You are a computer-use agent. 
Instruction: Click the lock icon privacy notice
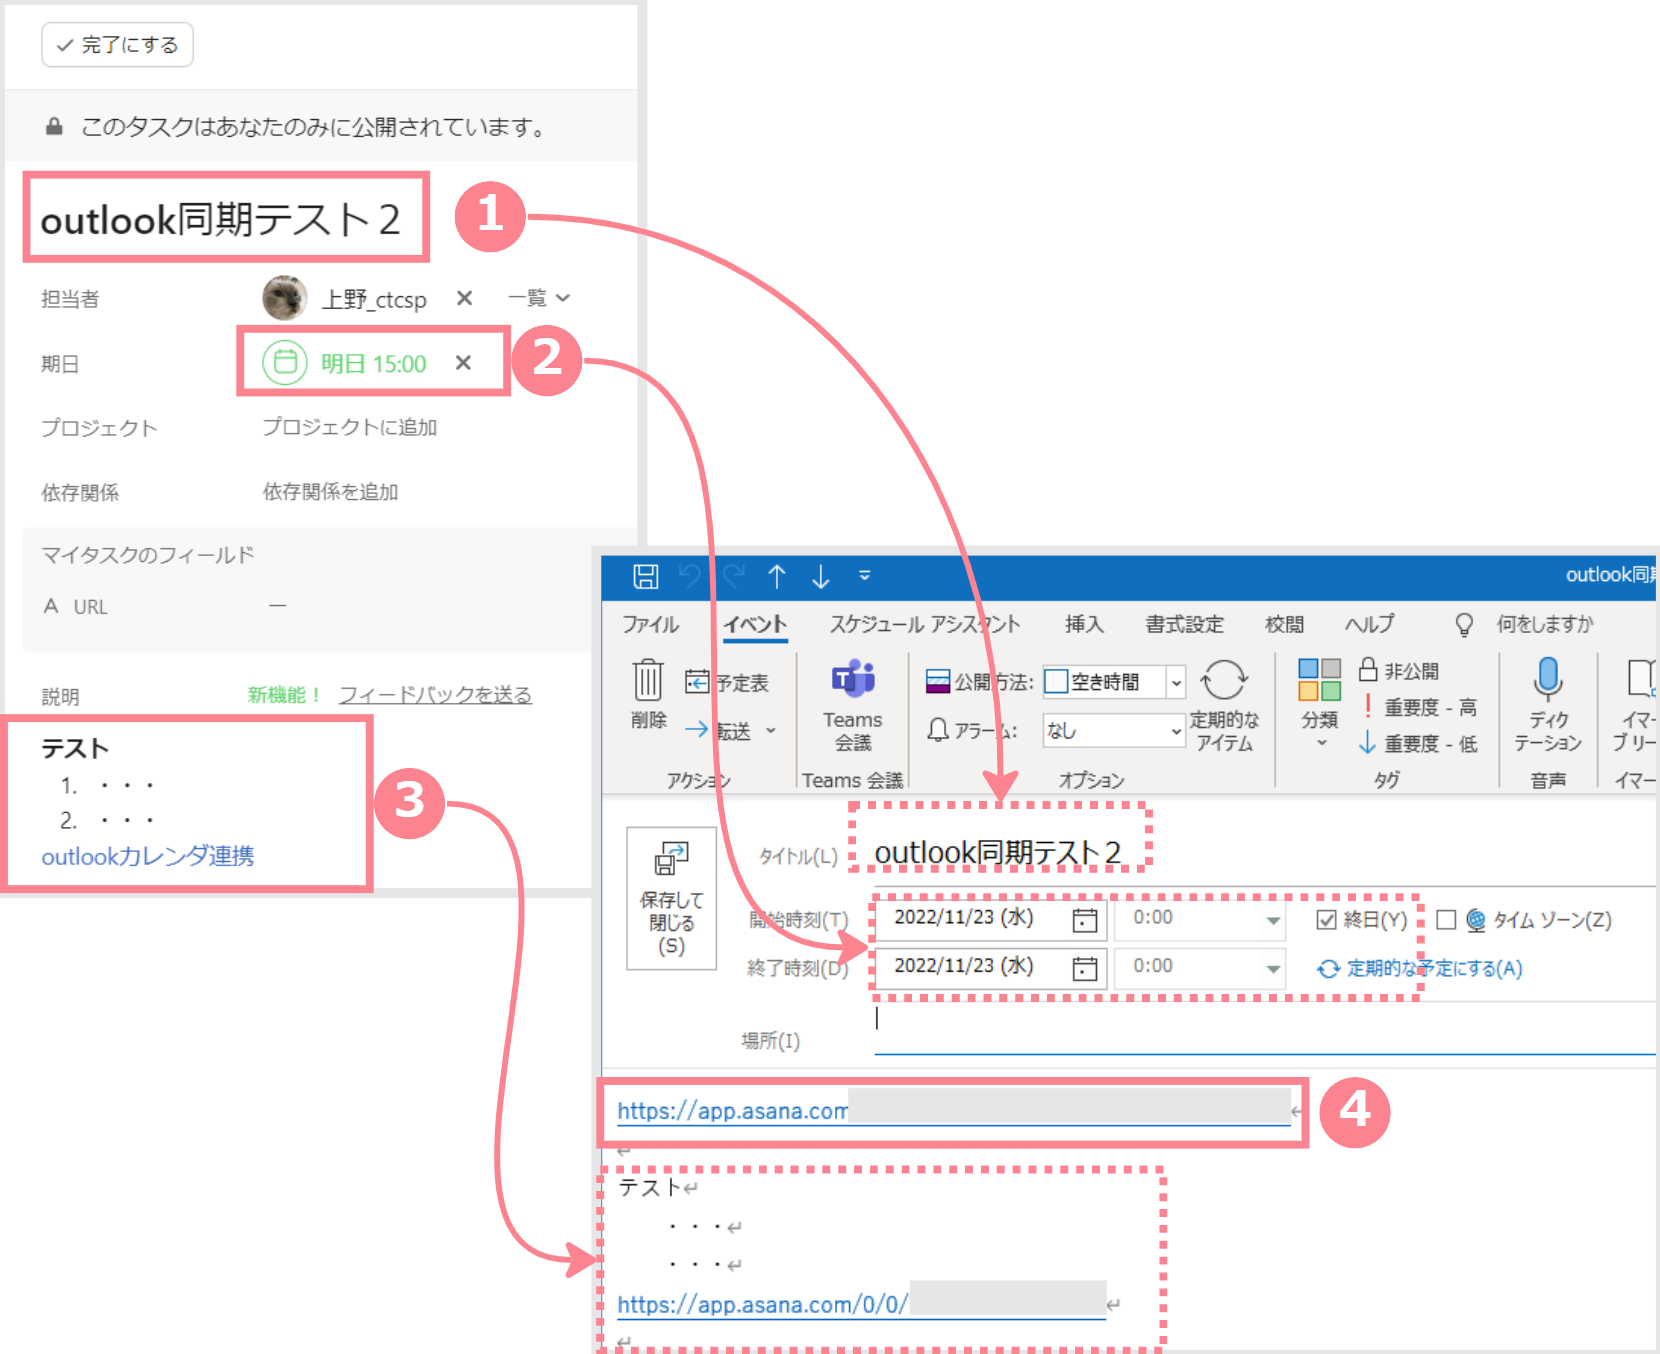(54, 126)
